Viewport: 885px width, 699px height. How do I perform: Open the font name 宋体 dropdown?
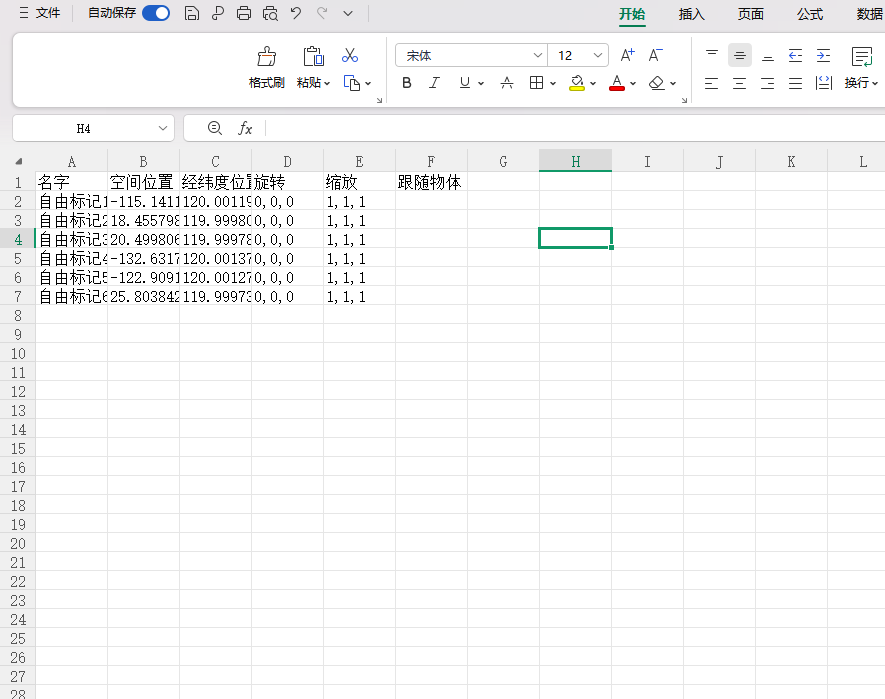click(537, 56)
